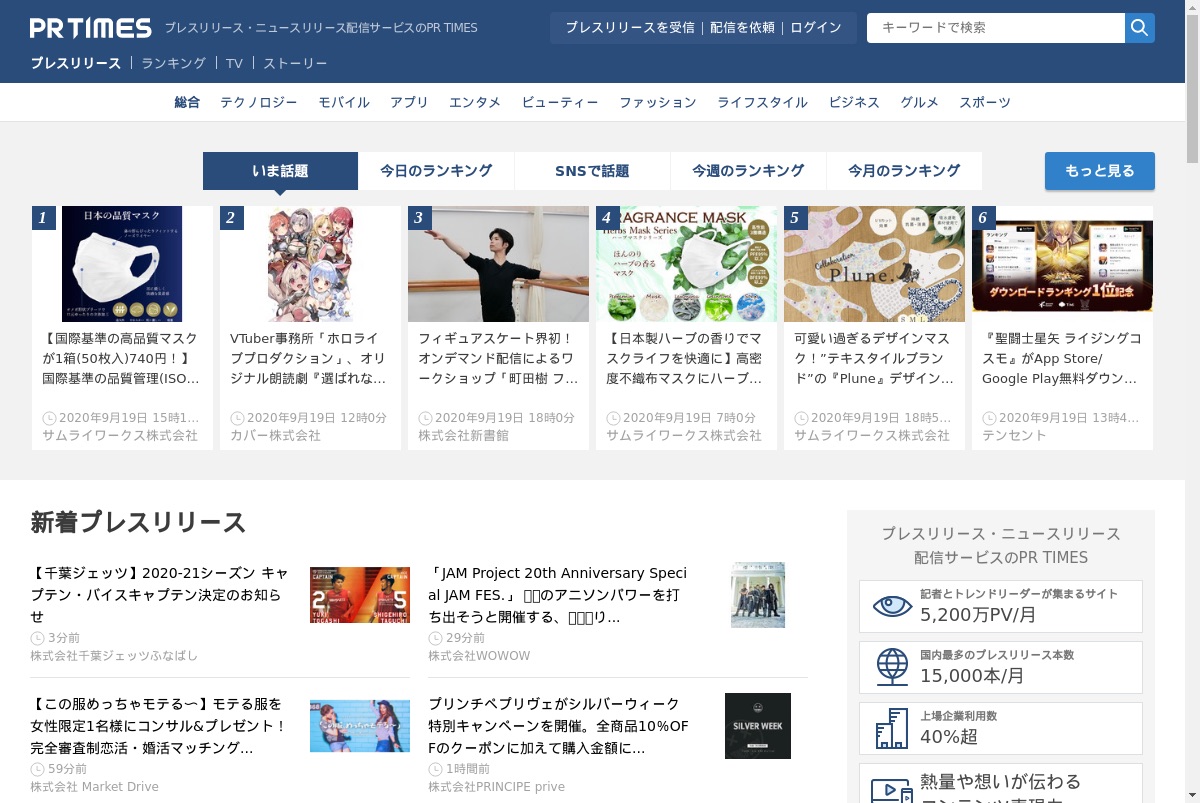Click テンセント company name
Image resolution: width=1200 pixels, height=803 pixels.
click(1014, 436)
